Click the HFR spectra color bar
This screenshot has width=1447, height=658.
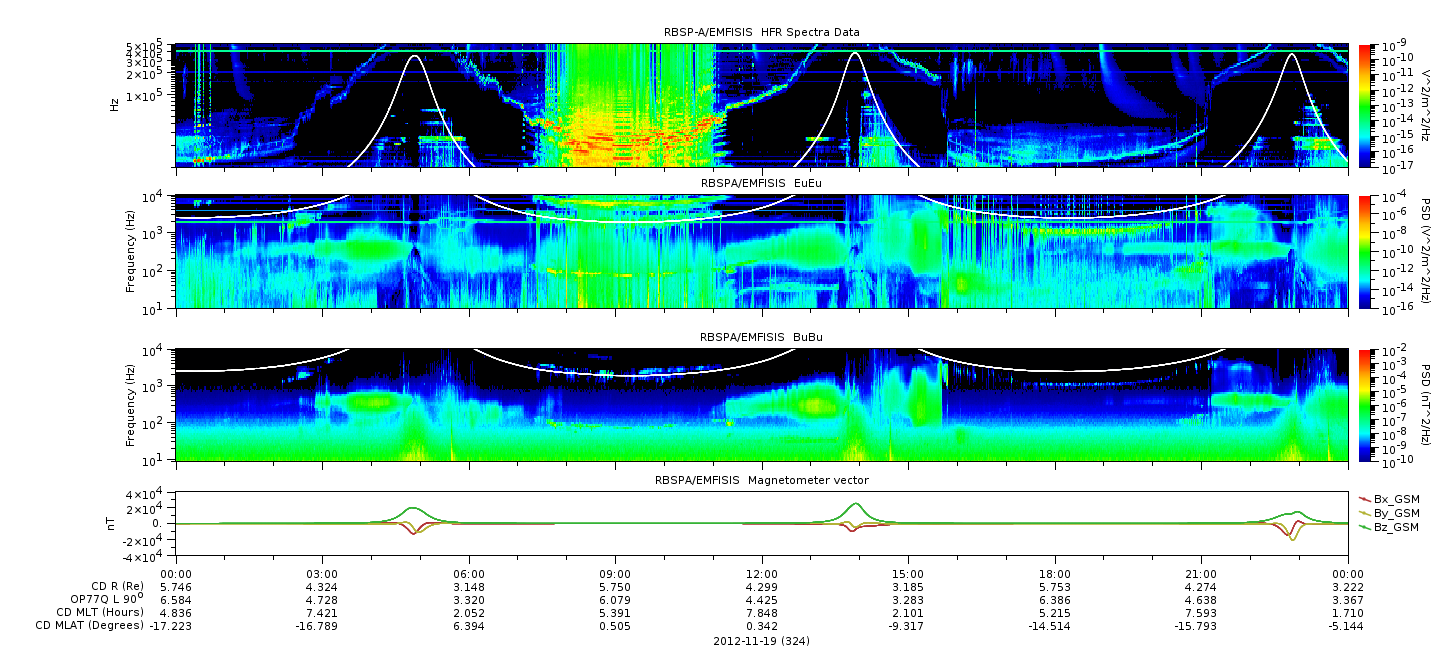(x=1365, y=105)
